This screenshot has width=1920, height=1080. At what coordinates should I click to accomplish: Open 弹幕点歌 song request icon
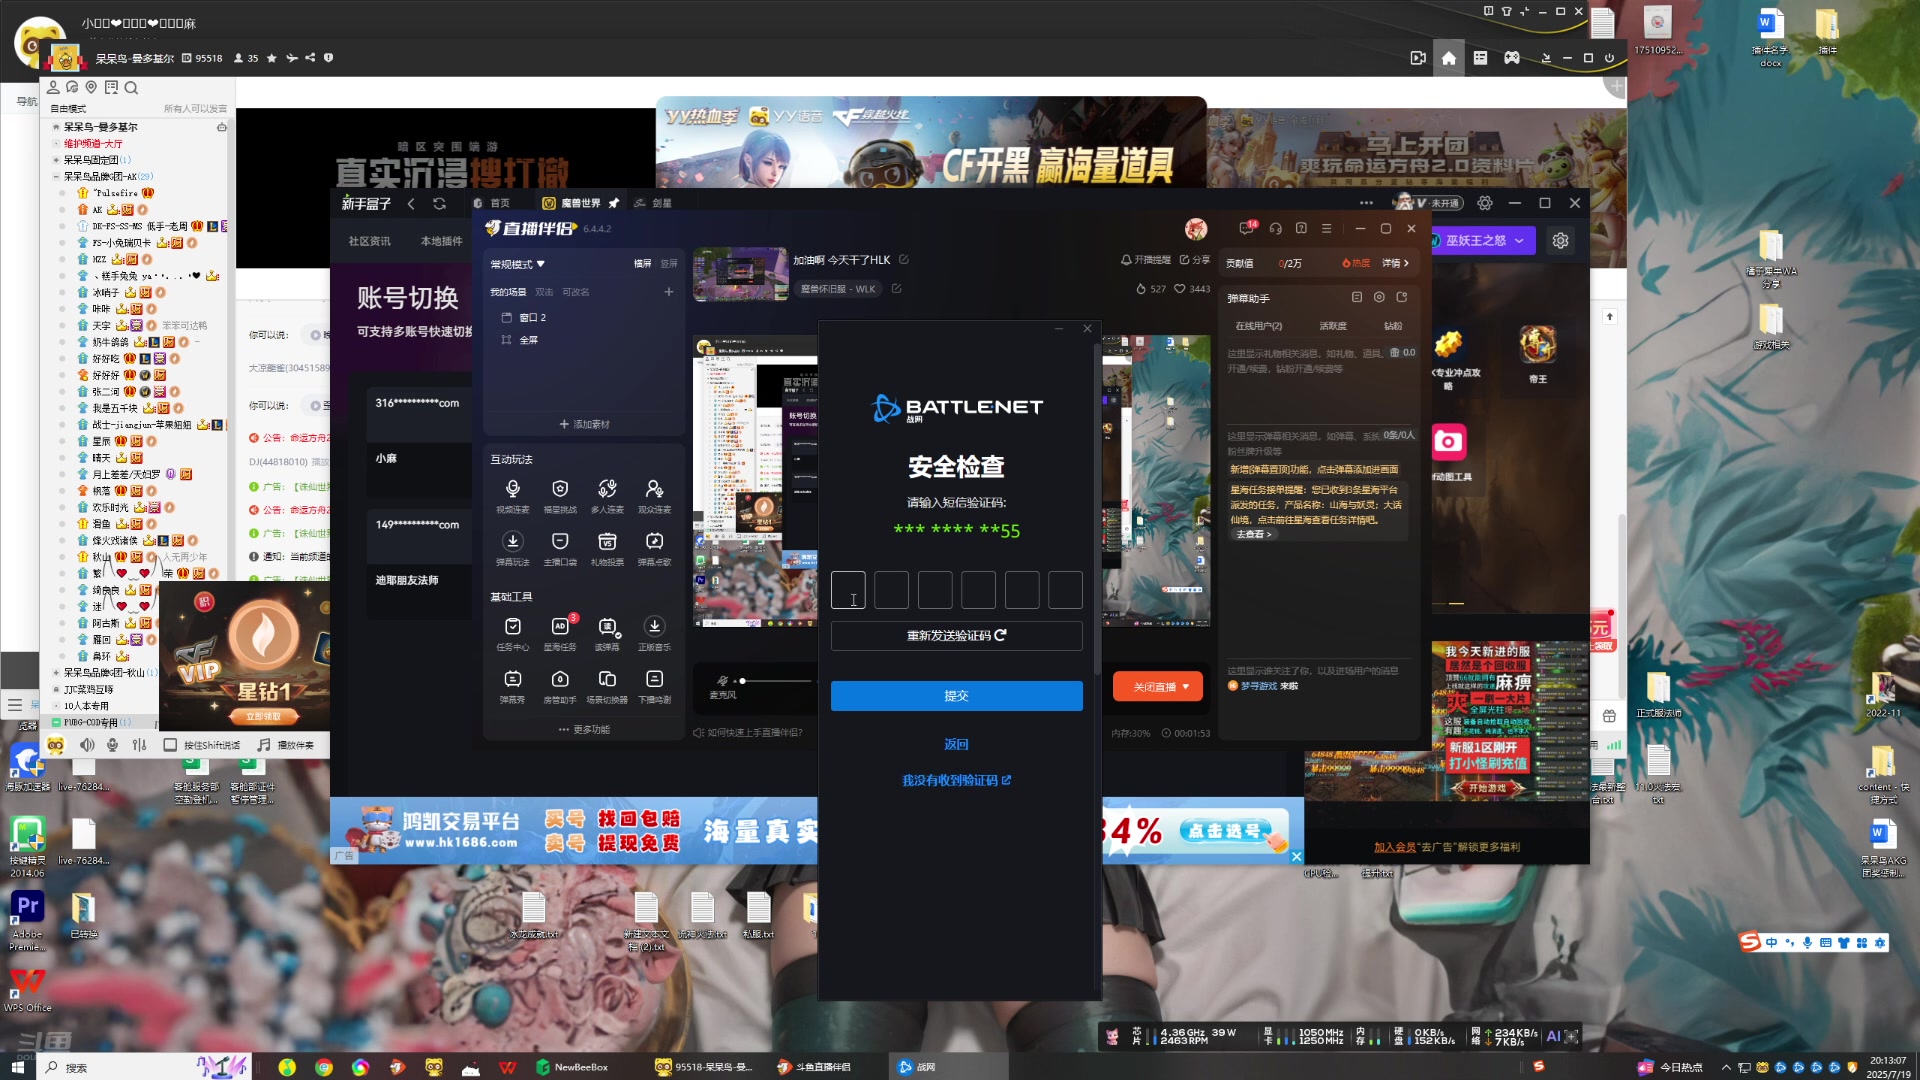[x=654, y=548]
